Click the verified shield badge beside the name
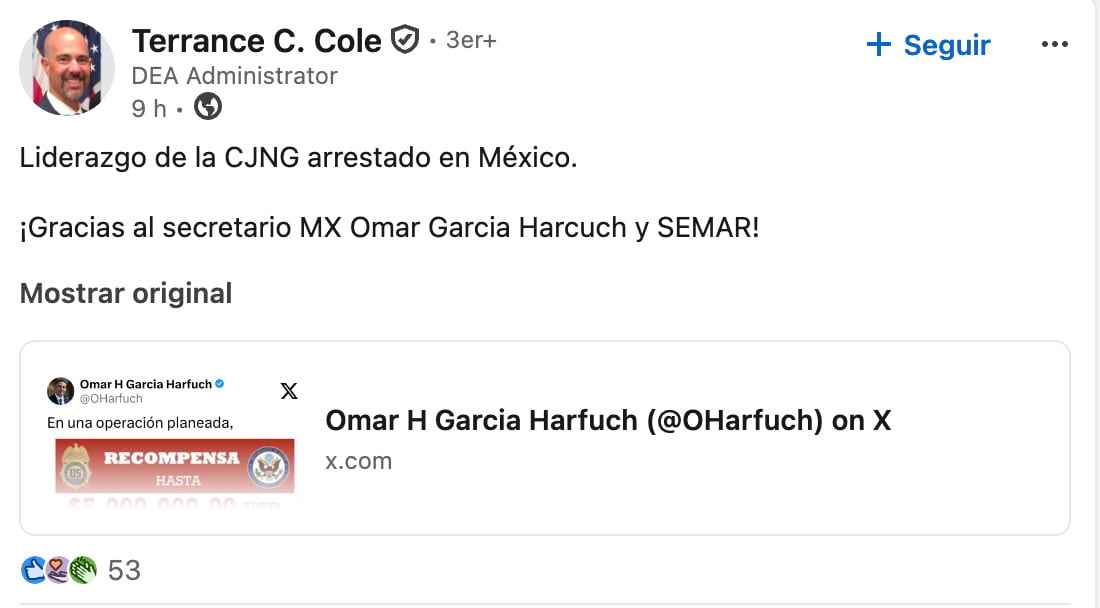This screenshot has height=608, width=1100. click(x=404, y=41)
